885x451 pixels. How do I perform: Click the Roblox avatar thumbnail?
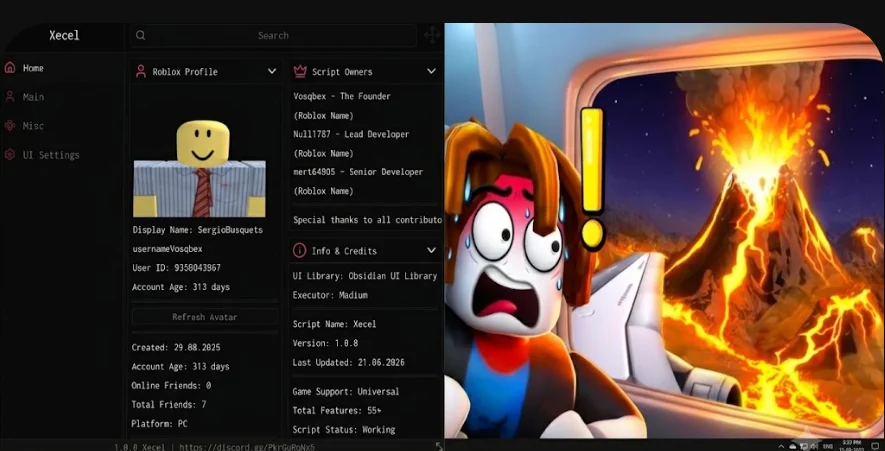(199, 168)
